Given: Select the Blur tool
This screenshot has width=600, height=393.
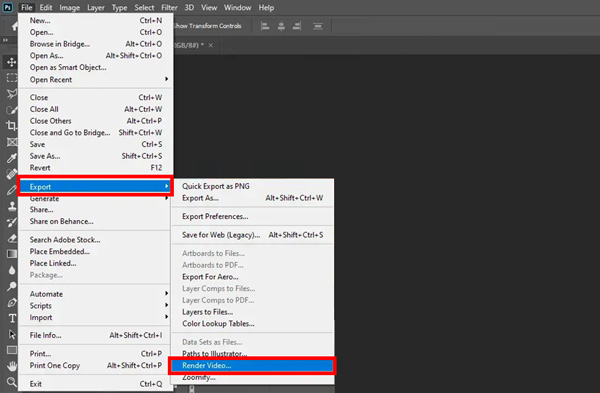Looking at the screenshot, I should 11,270.
